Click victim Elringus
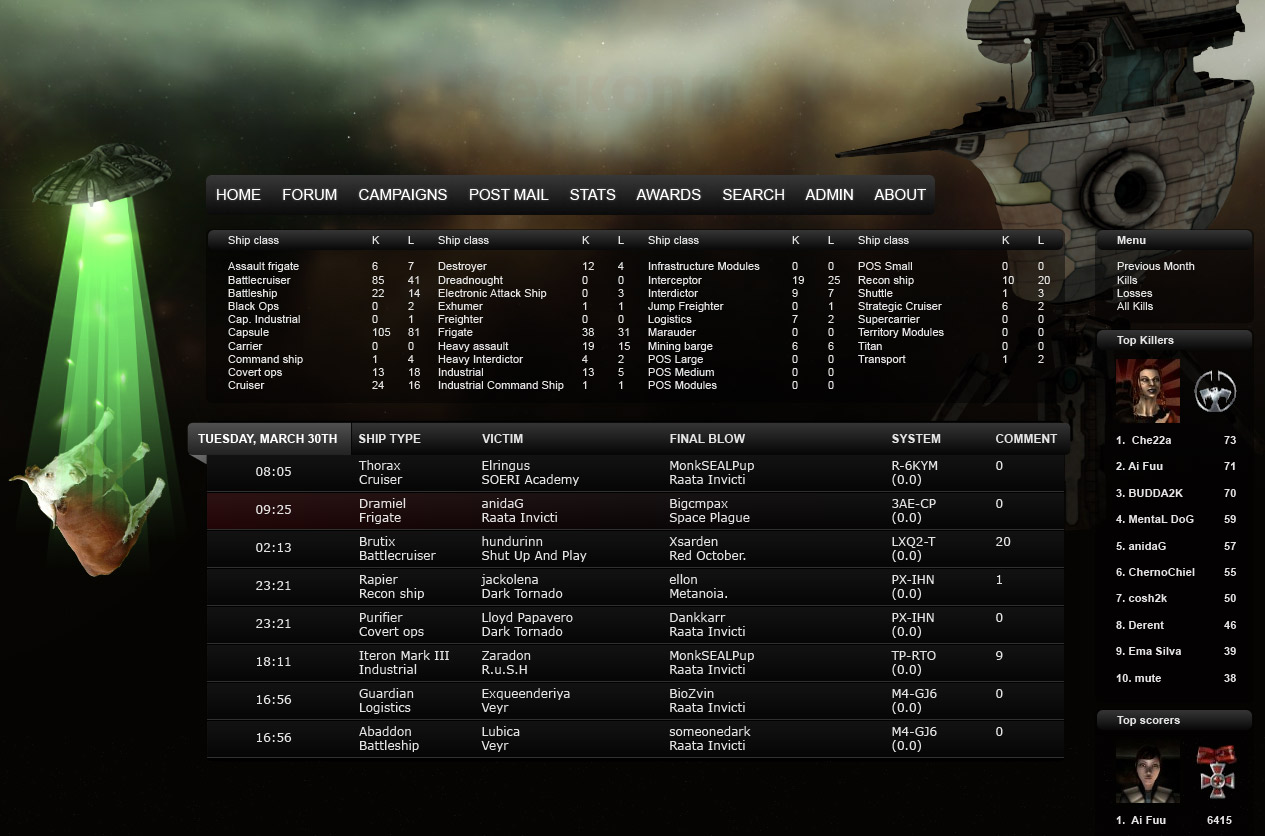The width and height of the screenshot is (1265, 836). click(506, 466)
